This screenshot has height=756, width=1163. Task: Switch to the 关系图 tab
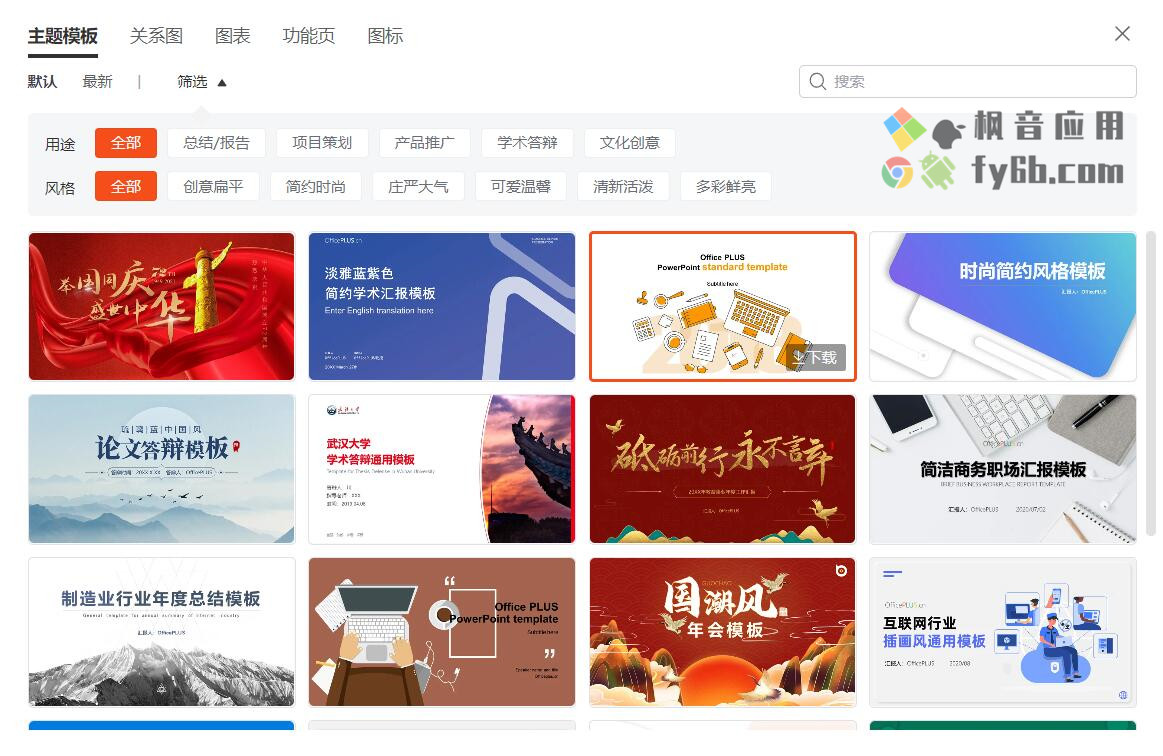coord(157,36)
